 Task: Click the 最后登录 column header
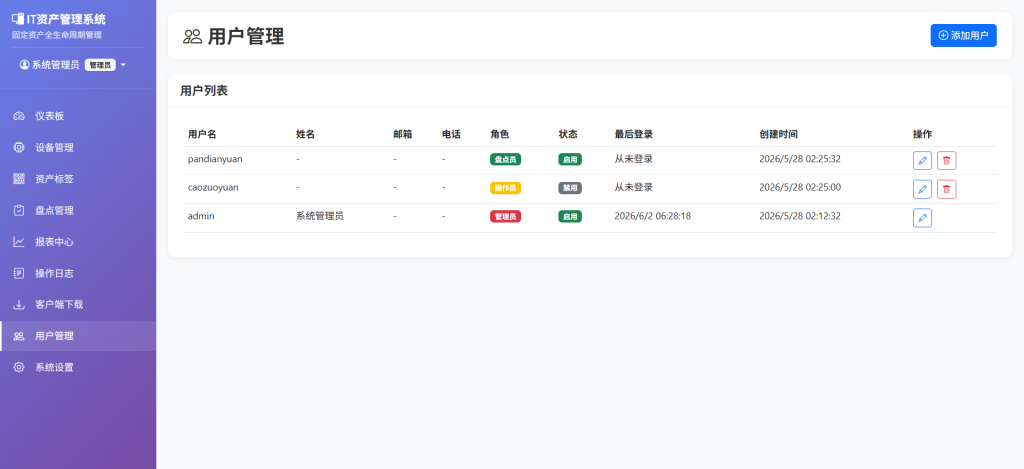tap(633, 135)
